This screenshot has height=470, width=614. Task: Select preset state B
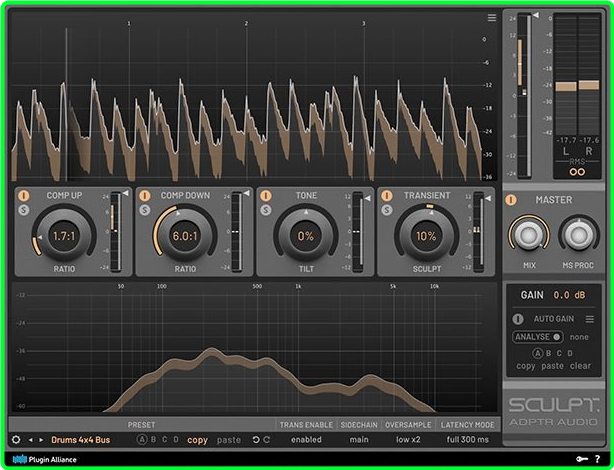pos(154,440)
